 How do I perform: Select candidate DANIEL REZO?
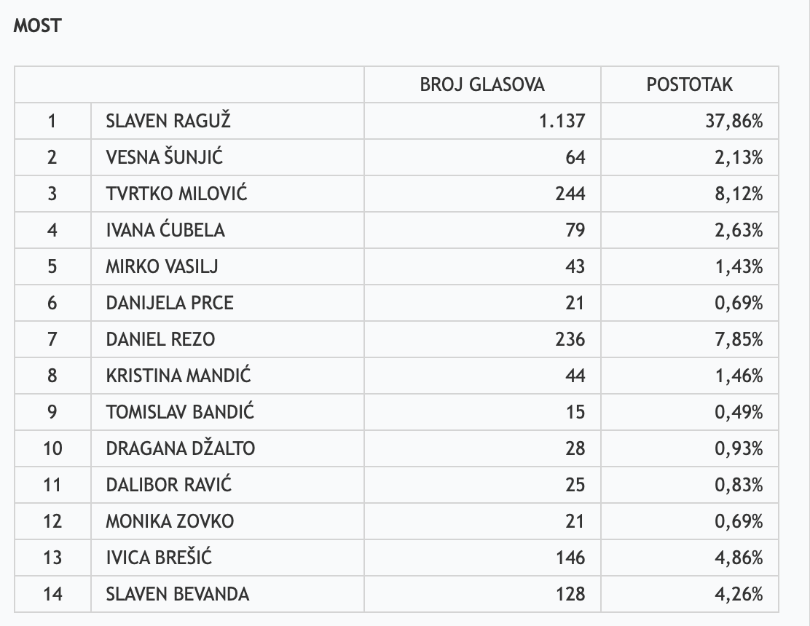[x=160, y=339]
